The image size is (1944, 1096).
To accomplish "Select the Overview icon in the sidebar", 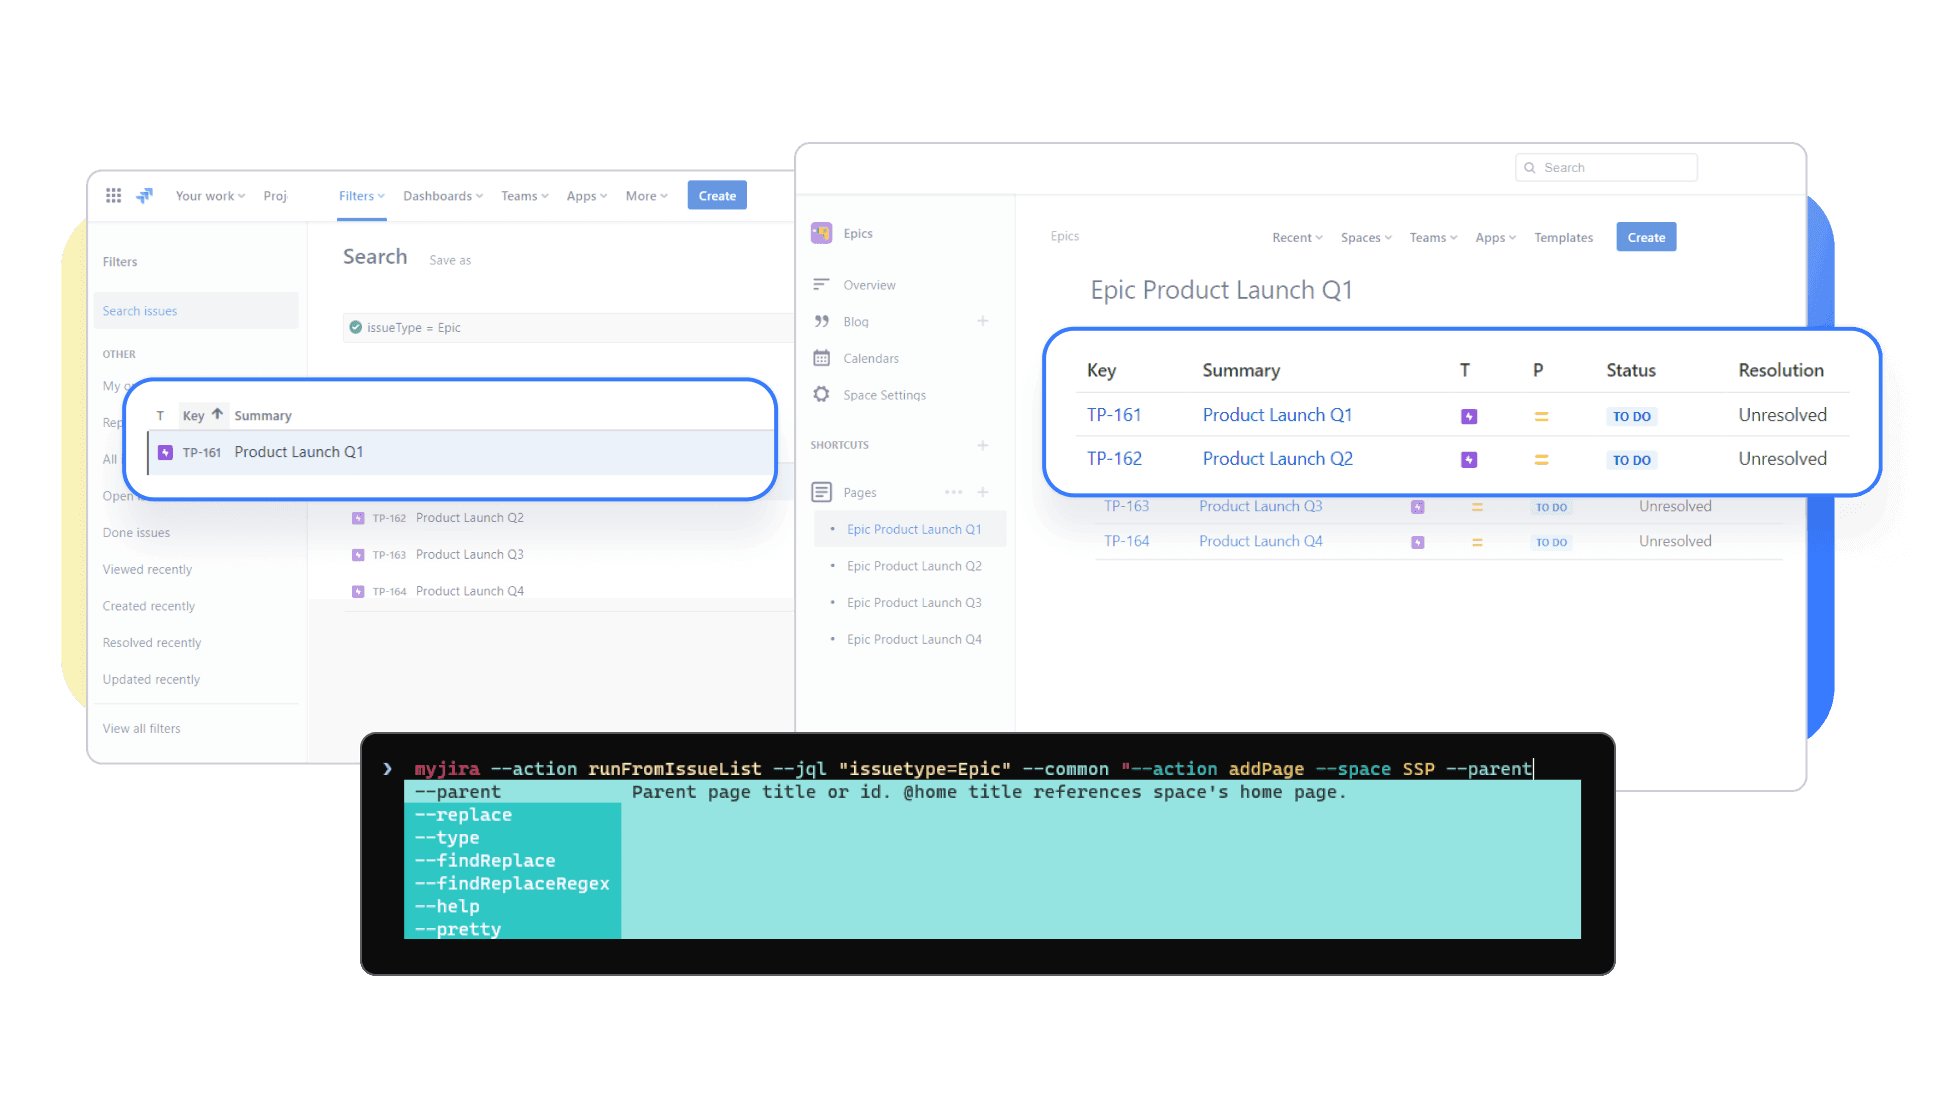I will (822, 284).
